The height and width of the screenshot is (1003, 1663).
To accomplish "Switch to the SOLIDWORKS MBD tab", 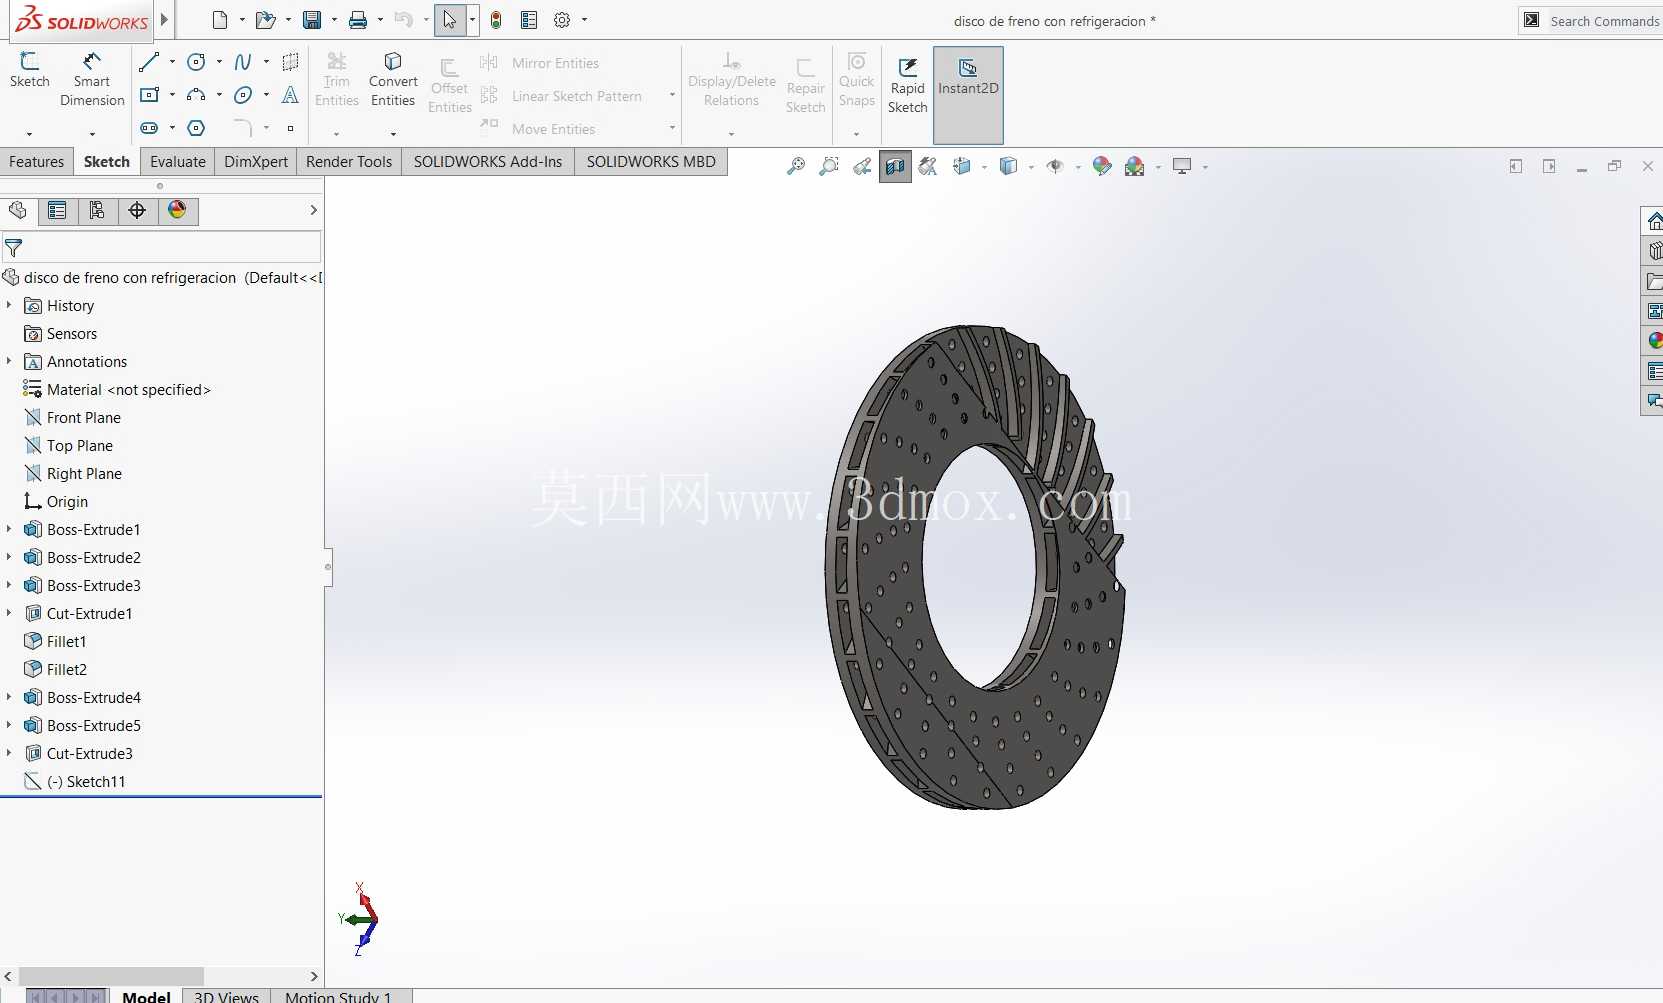I will tap(651, 162).
